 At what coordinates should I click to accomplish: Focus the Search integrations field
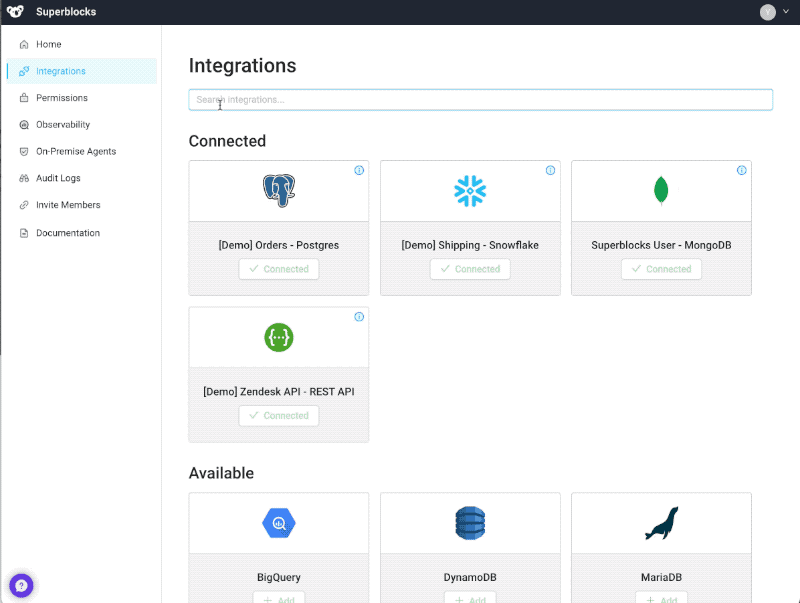(x=481, y=99)
